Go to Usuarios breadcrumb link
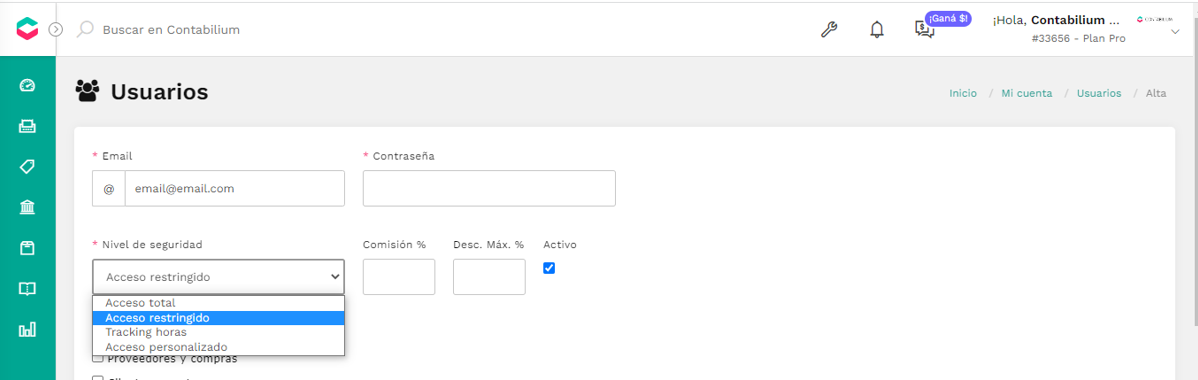Image resolution: width=1198 pixels, height=380 pixels. pos(1099,93)
